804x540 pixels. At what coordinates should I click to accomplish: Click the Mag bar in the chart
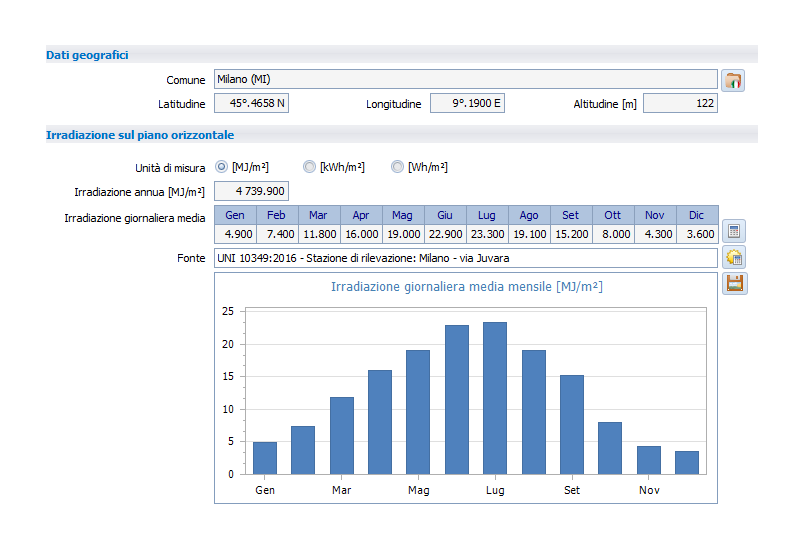click(x=418, y=412)
